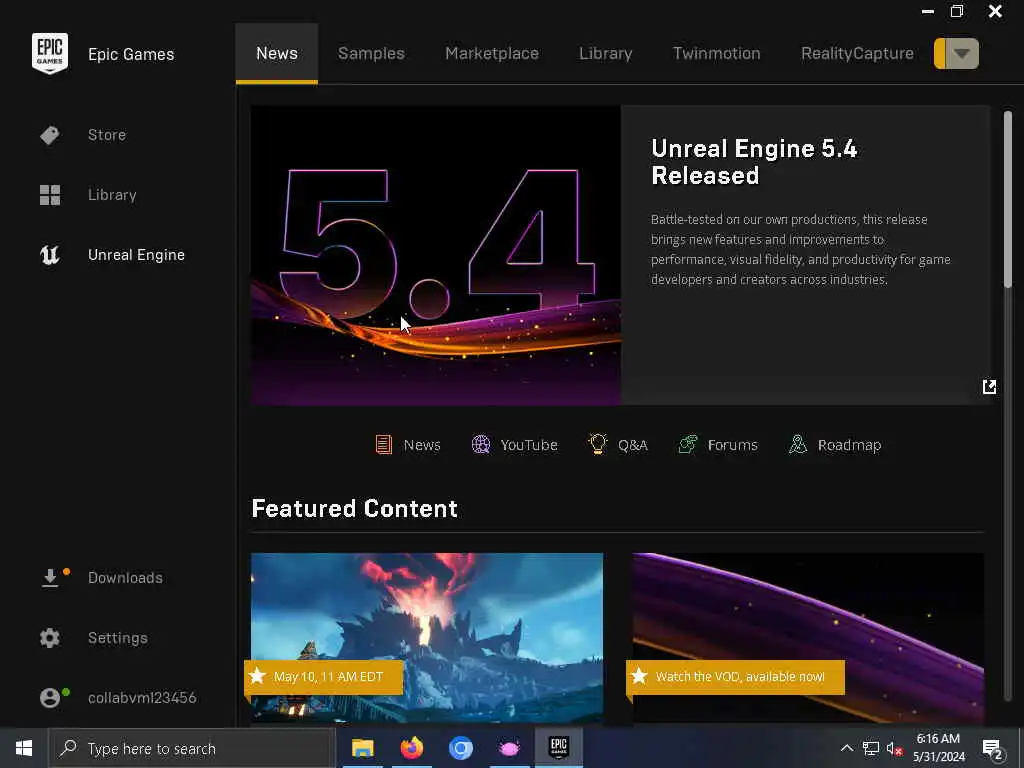
Task: Select the Unreal Engine logo icon
Action: [50, 255]
